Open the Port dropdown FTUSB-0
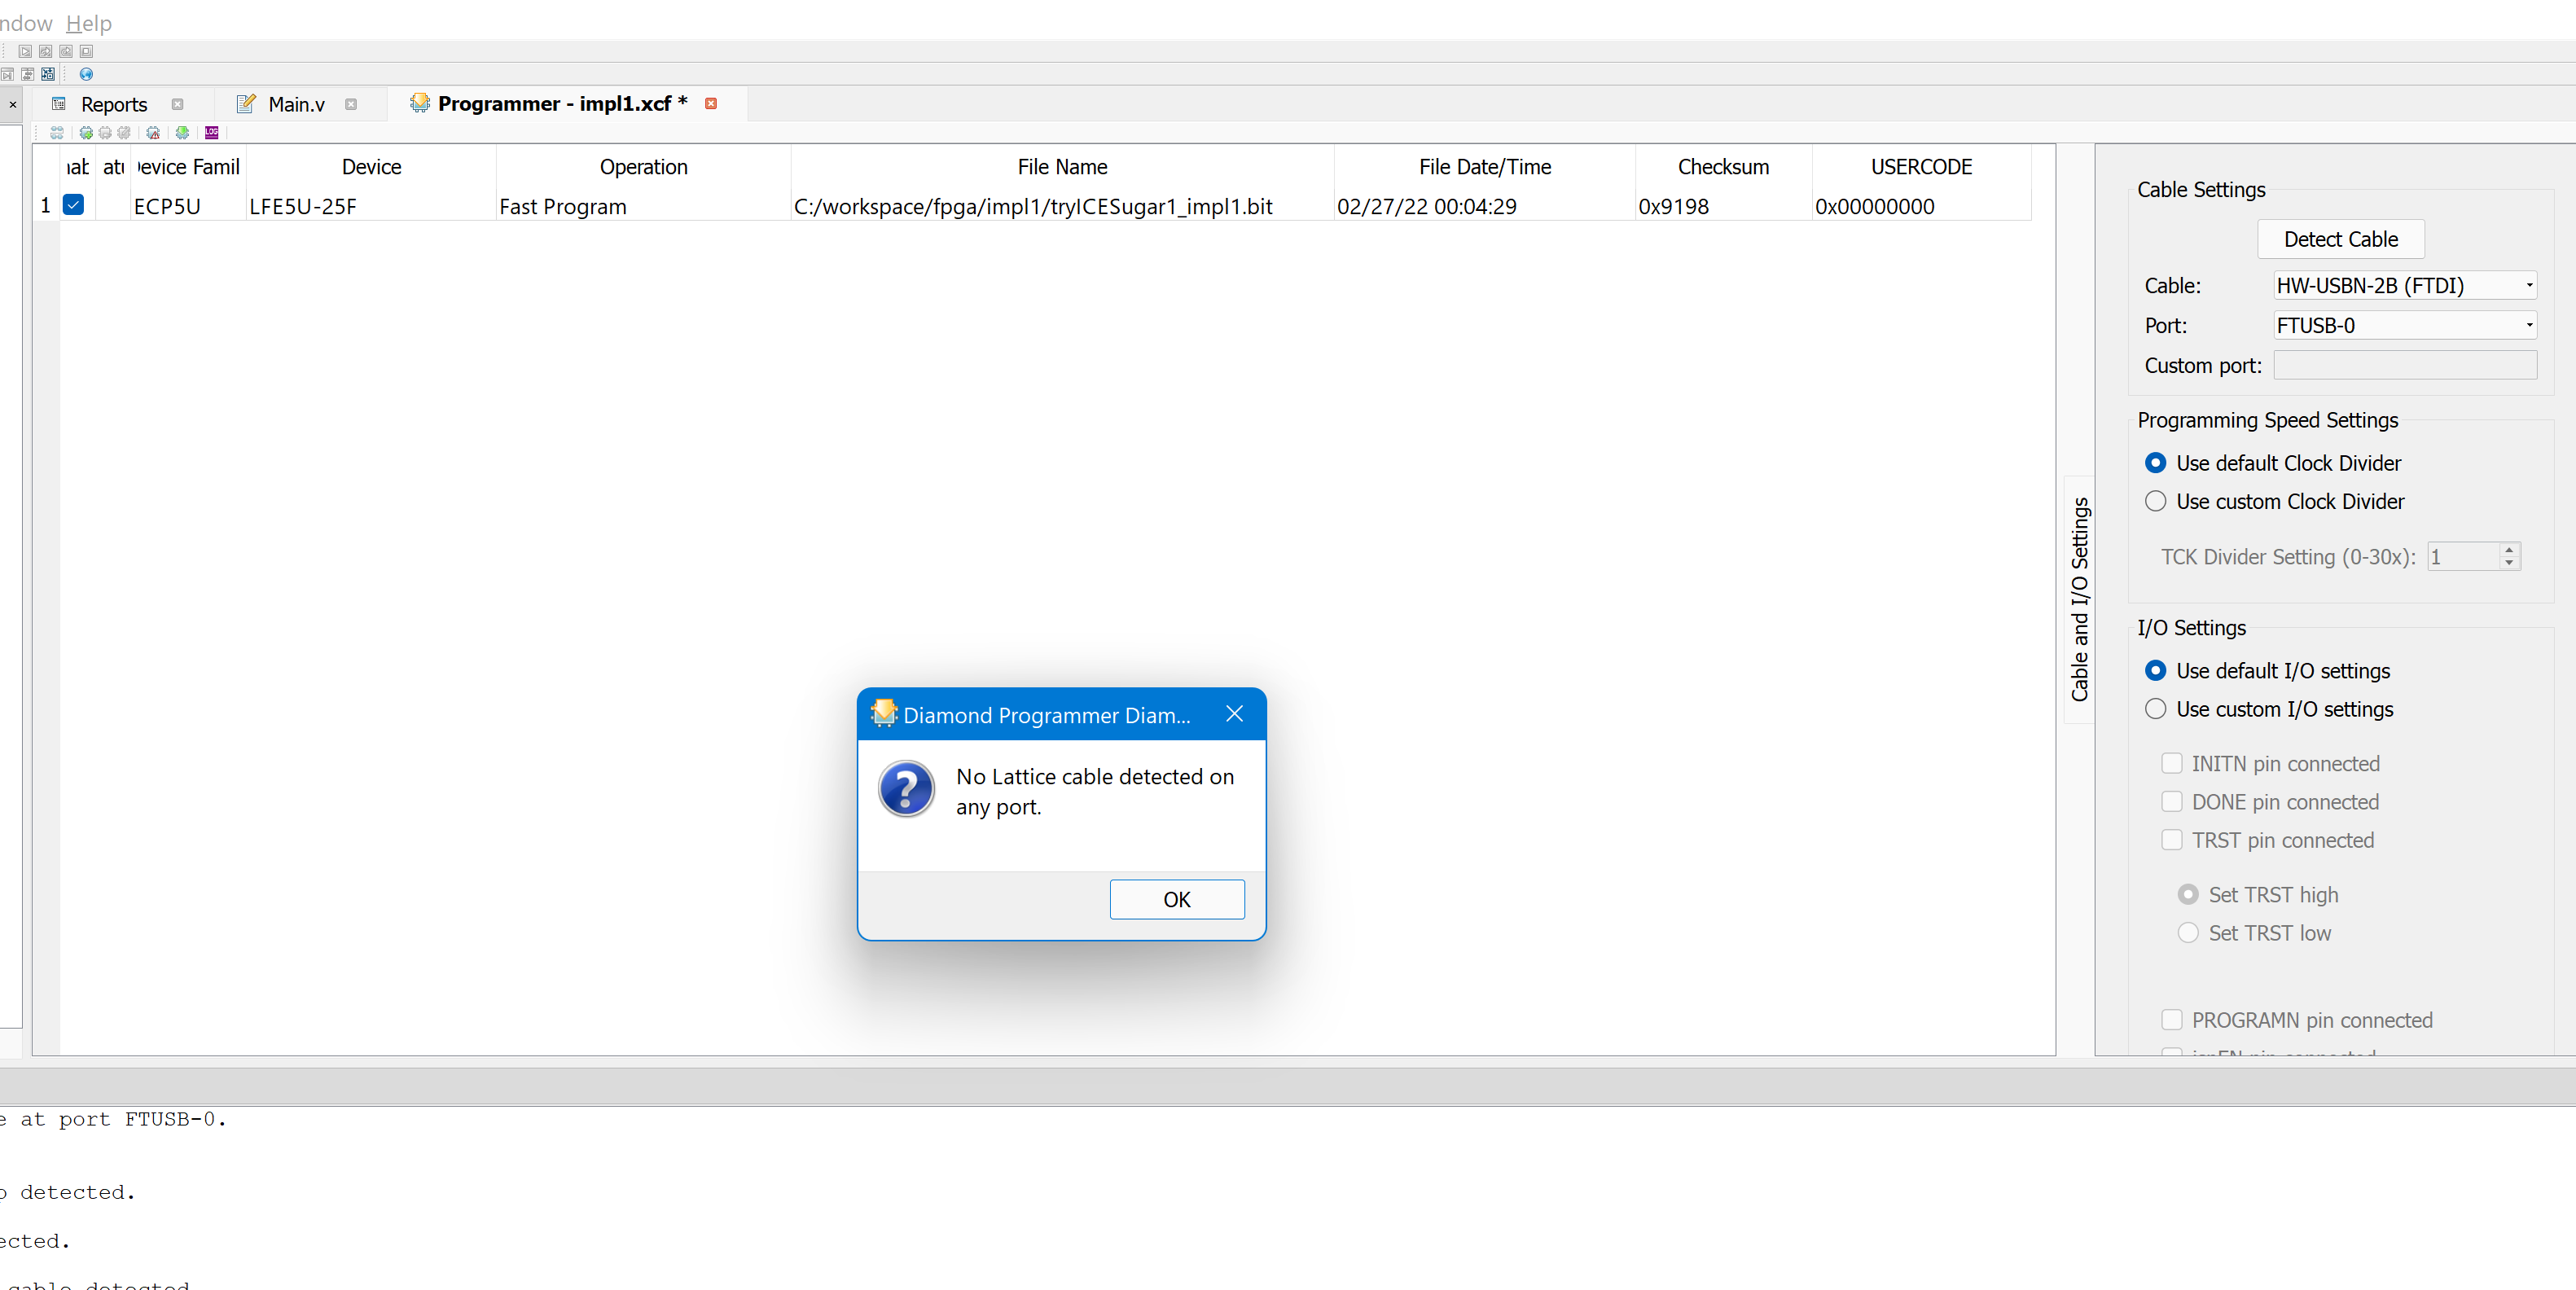Image resolution: width=2576 pixels, height=1290 pixels. (x=2404, y=325)
